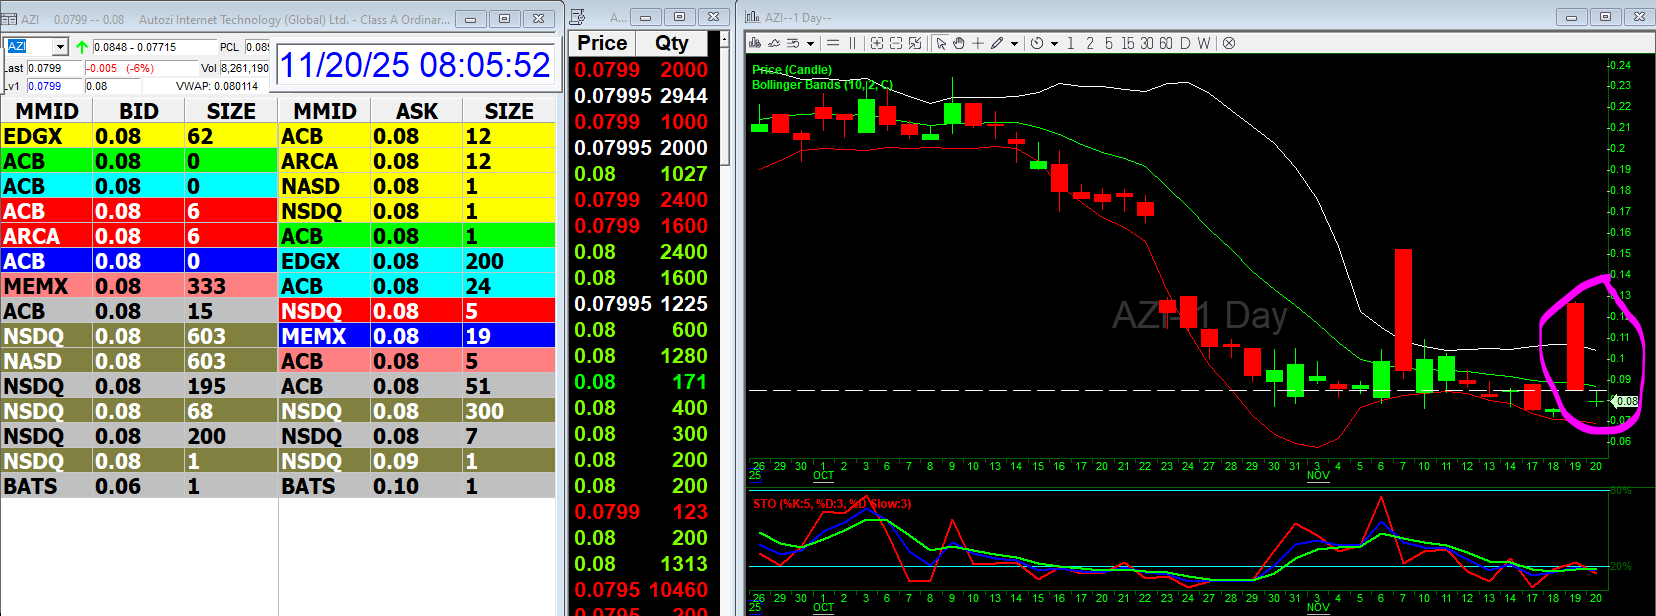Image resolution: width=1656 pixels, height=616 pixels.
Task: Toggle the arrow pointer tool
Action: (x=941, y=43)
